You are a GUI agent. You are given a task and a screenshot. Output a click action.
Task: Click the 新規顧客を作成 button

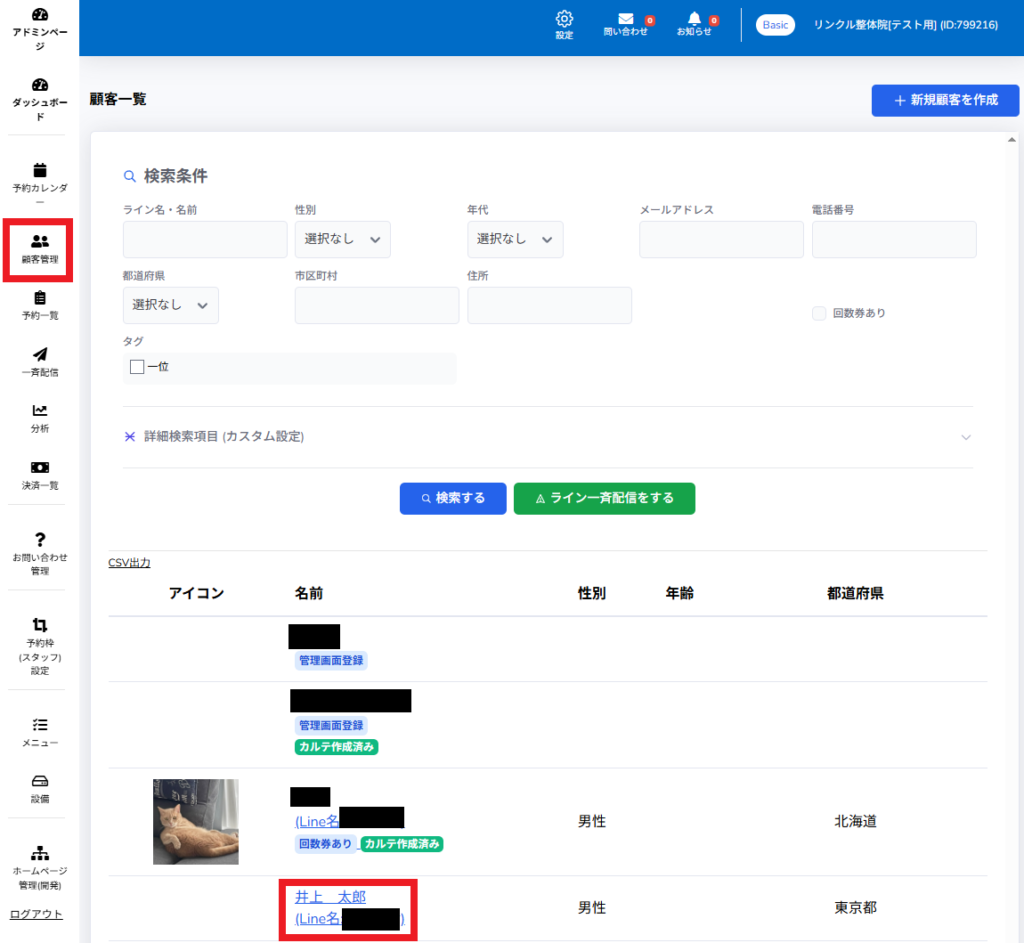pyautogui.click(x=945, y=100)
